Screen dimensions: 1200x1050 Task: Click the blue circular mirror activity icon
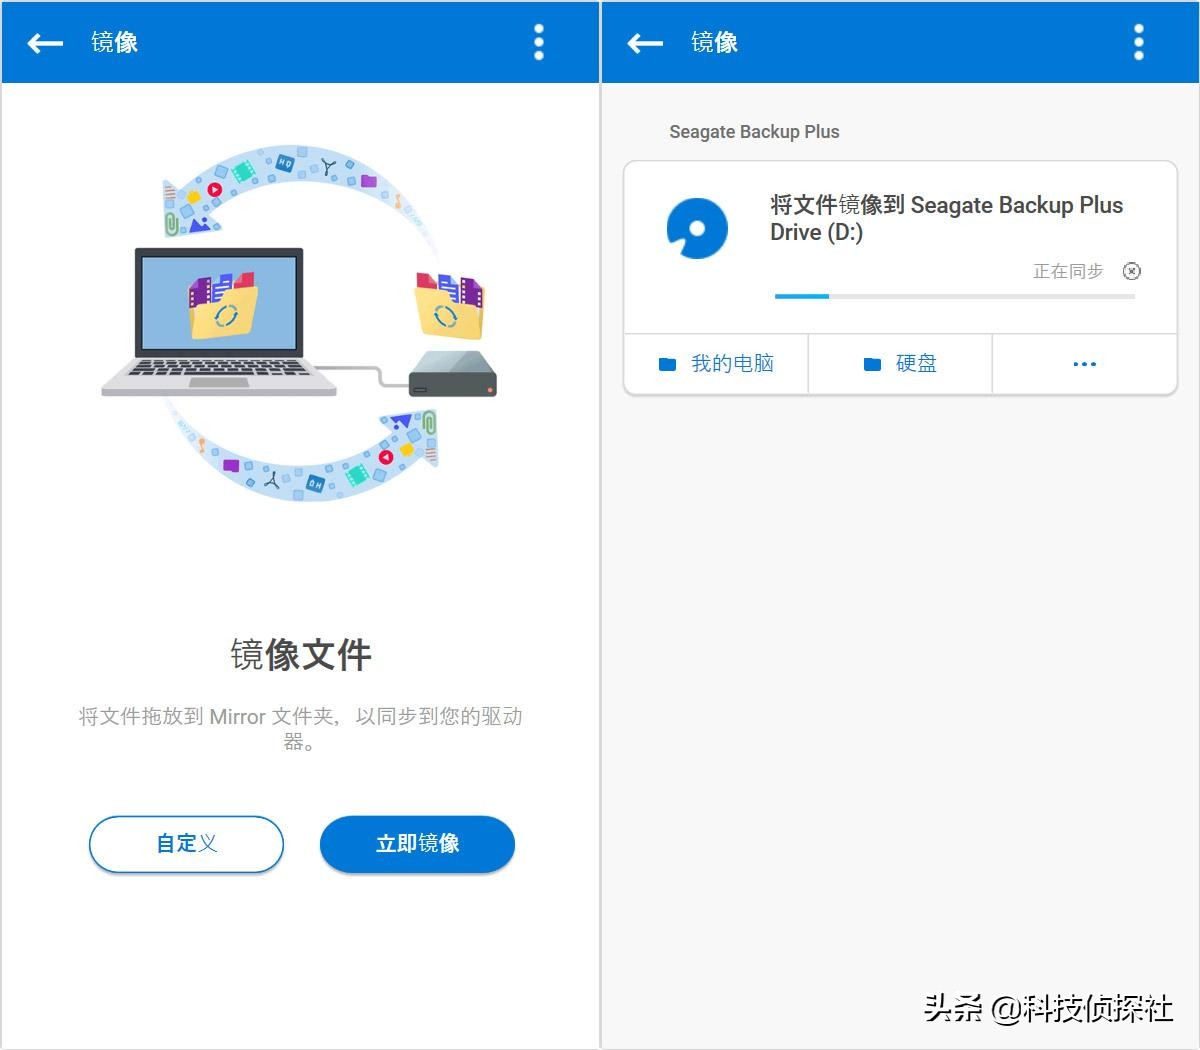(x=697, y=227)
